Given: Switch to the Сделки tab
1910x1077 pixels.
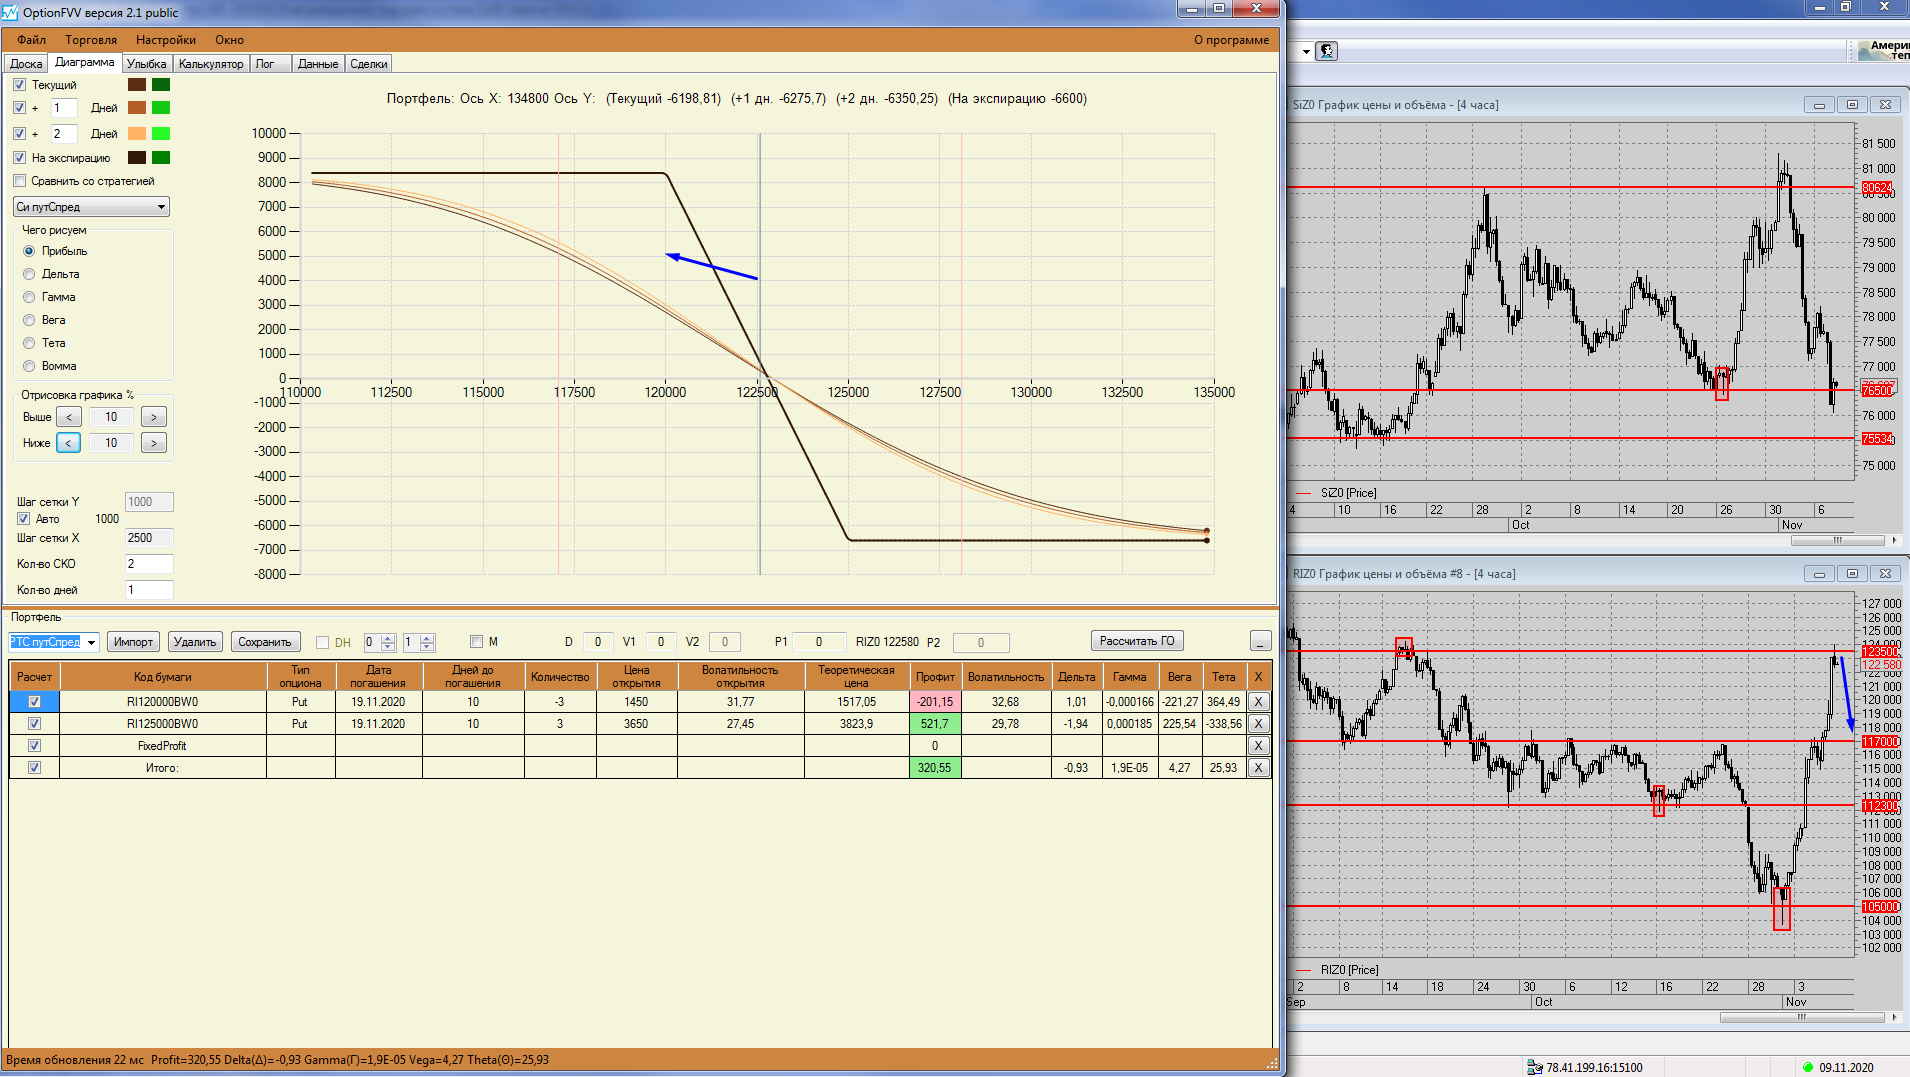Looking at the screenshot, I should pos(369,64).
